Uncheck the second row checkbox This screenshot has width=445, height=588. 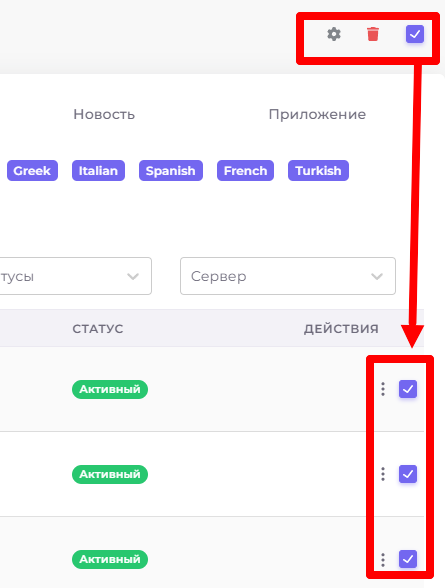(x=408, y=474)
